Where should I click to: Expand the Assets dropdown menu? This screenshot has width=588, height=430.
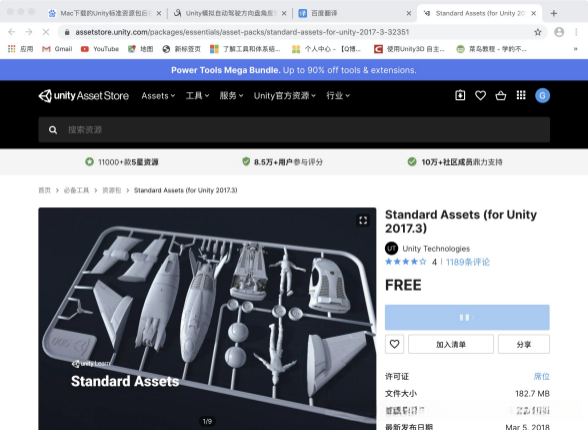coord(158,96)
